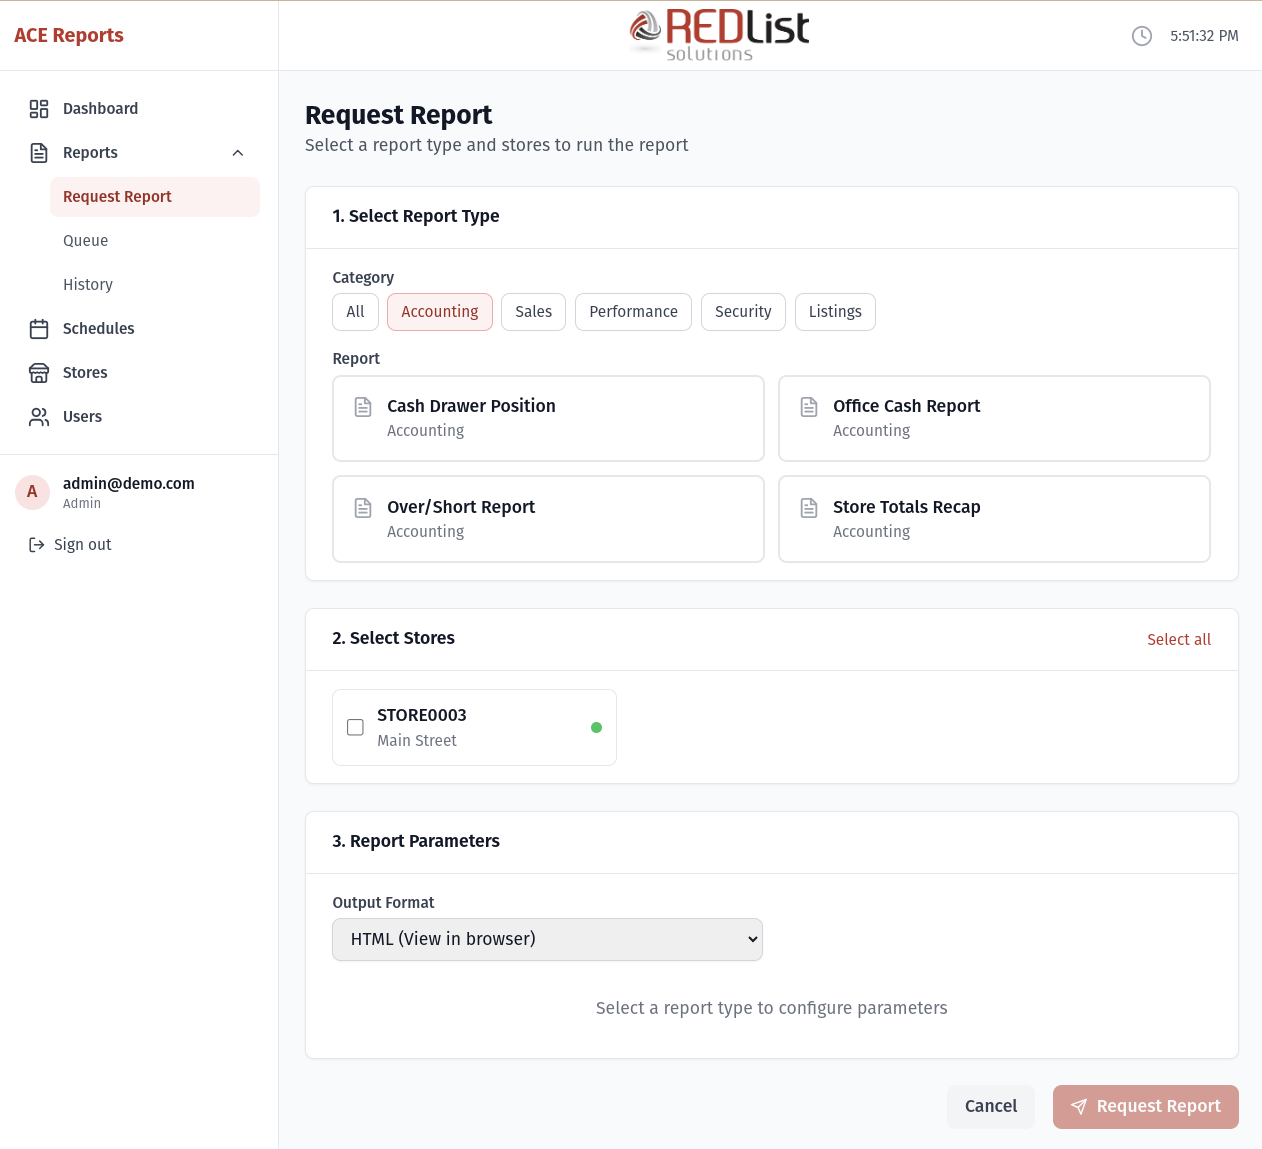Screen dimensions: 1262x1149
Task: Click the Dashboard icon in the sidebar
Action: [x=39, y=108]
